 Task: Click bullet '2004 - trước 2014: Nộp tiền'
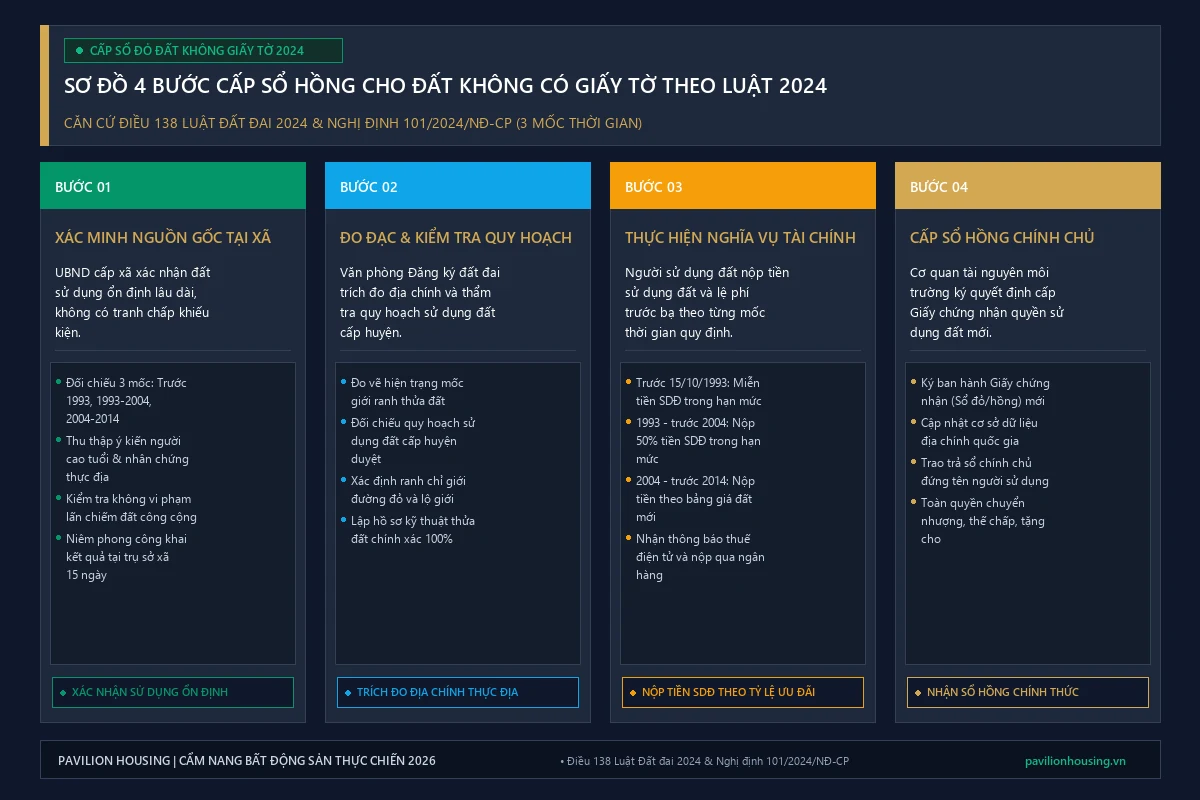point(691,499)
